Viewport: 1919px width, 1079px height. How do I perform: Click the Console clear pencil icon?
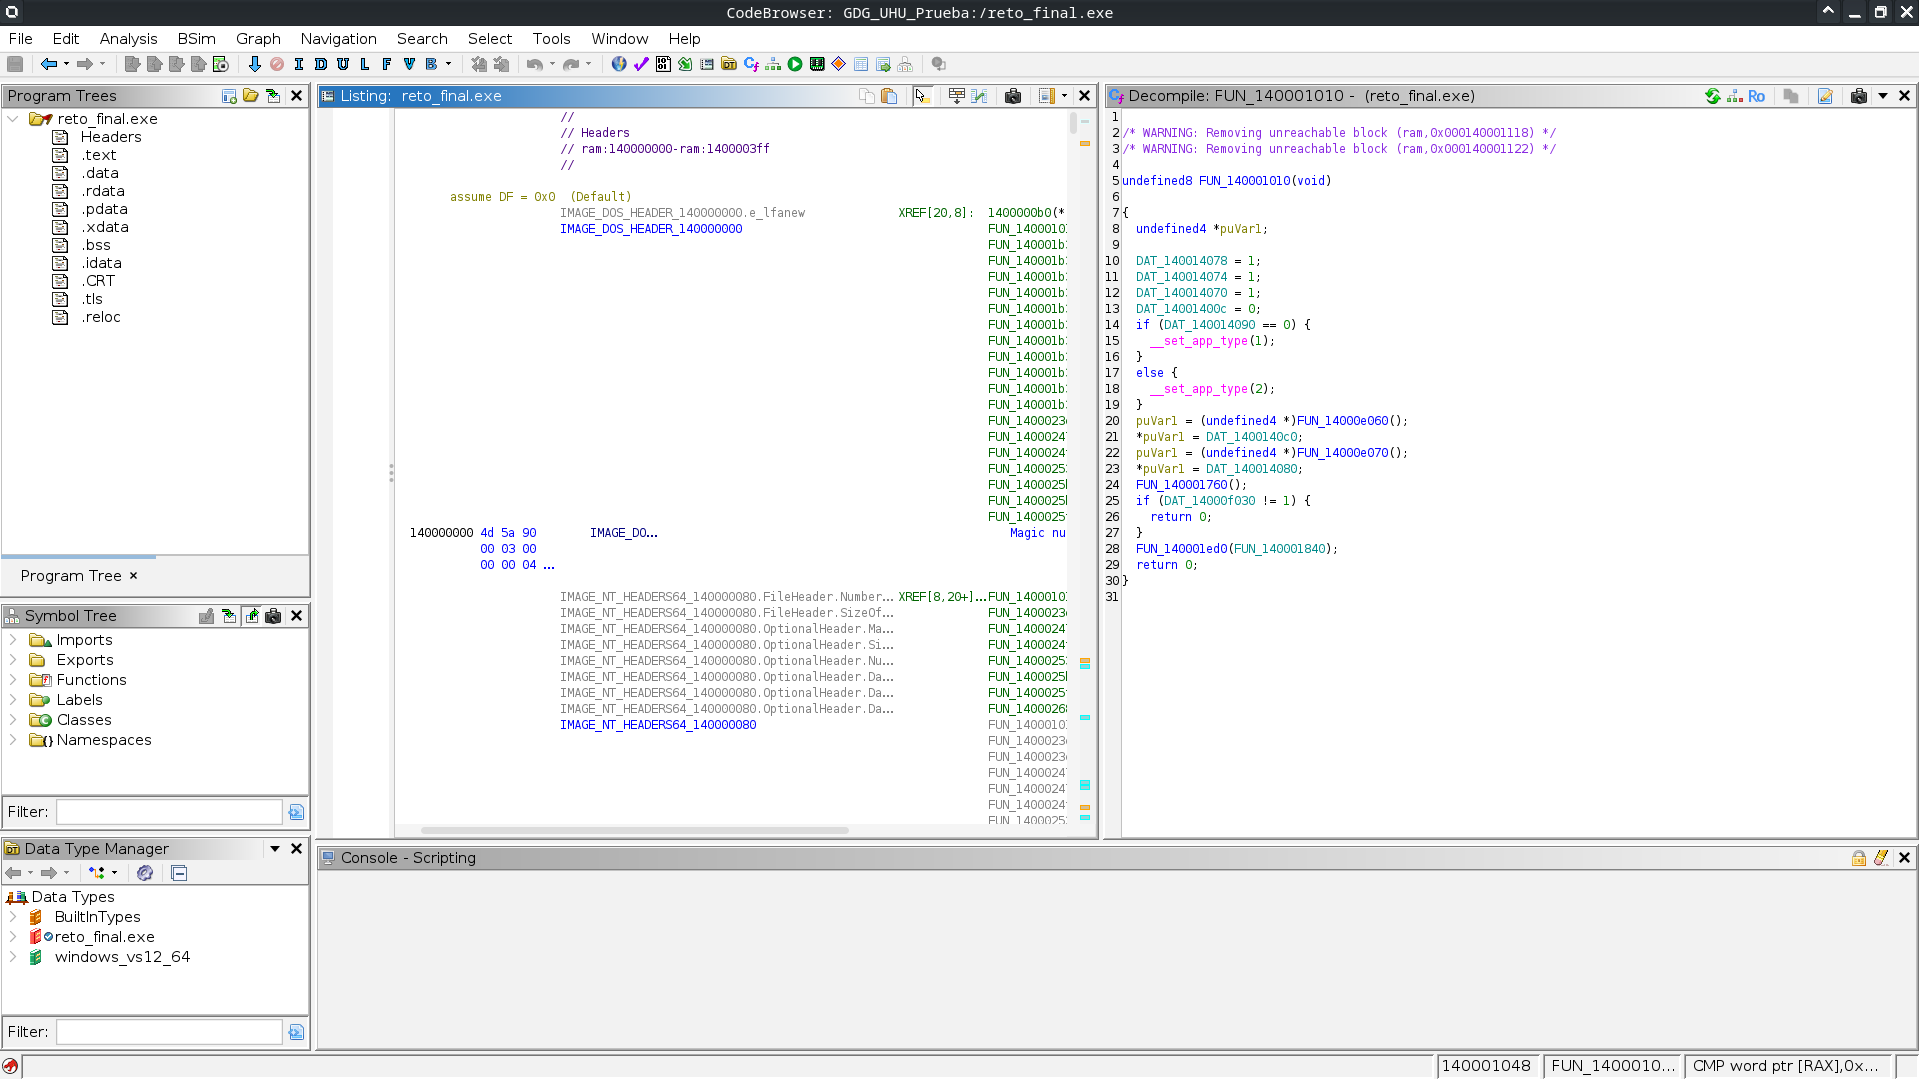pos(1881,858)
